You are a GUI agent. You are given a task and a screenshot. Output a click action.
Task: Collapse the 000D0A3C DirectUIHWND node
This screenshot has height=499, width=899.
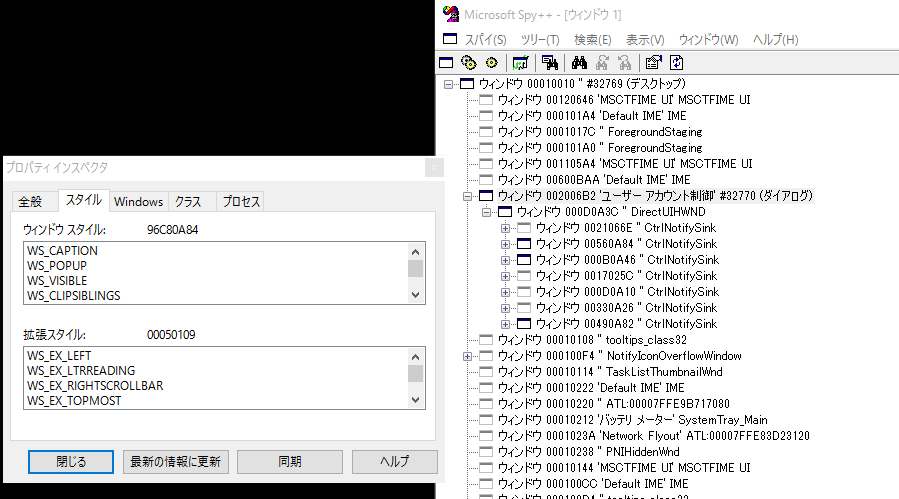[x=486, y=213]
